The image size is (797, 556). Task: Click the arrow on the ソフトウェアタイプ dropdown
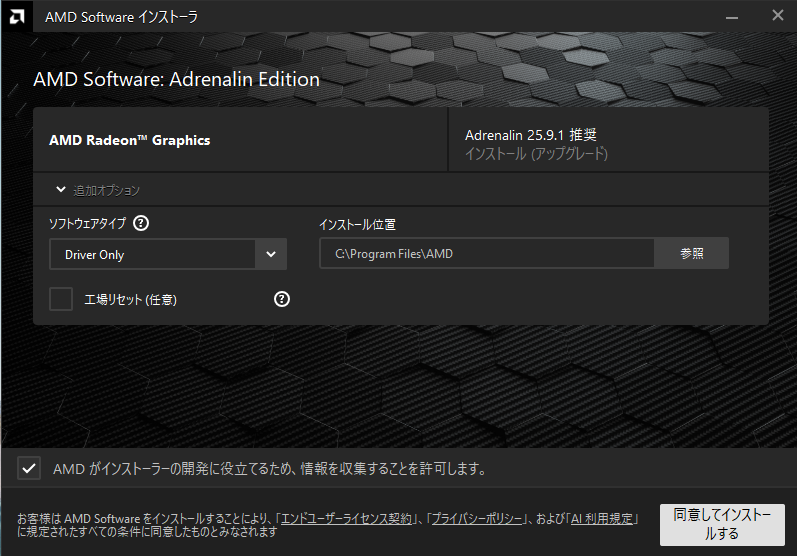[271, 254]
